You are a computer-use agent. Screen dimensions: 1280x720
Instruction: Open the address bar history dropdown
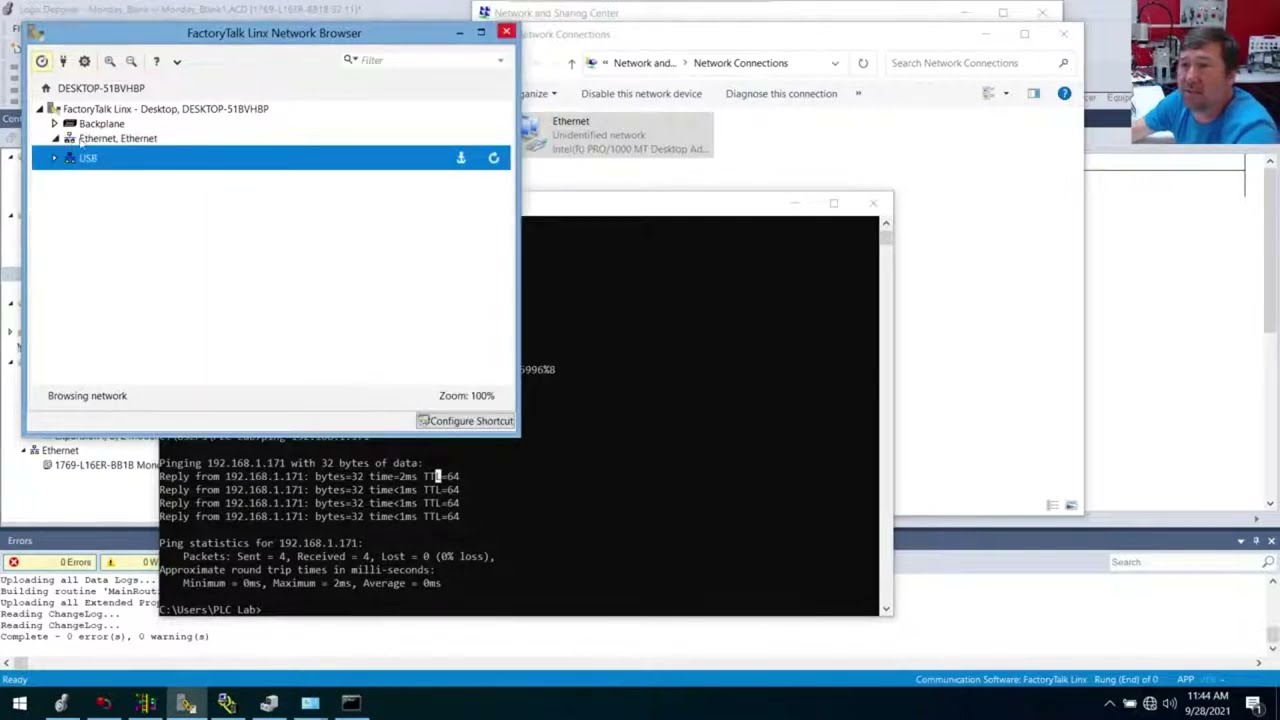(835, 63)
